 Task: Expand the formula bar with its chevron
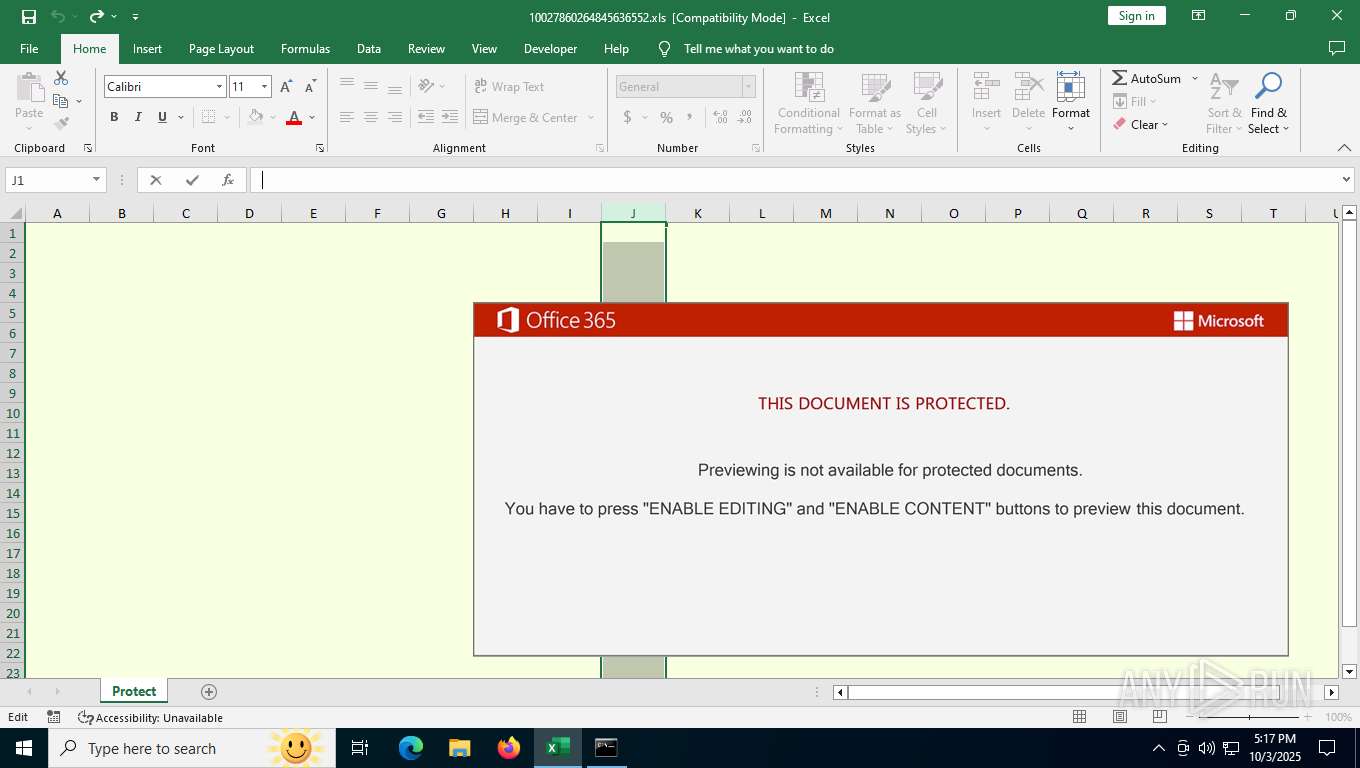click(1346, 180)
